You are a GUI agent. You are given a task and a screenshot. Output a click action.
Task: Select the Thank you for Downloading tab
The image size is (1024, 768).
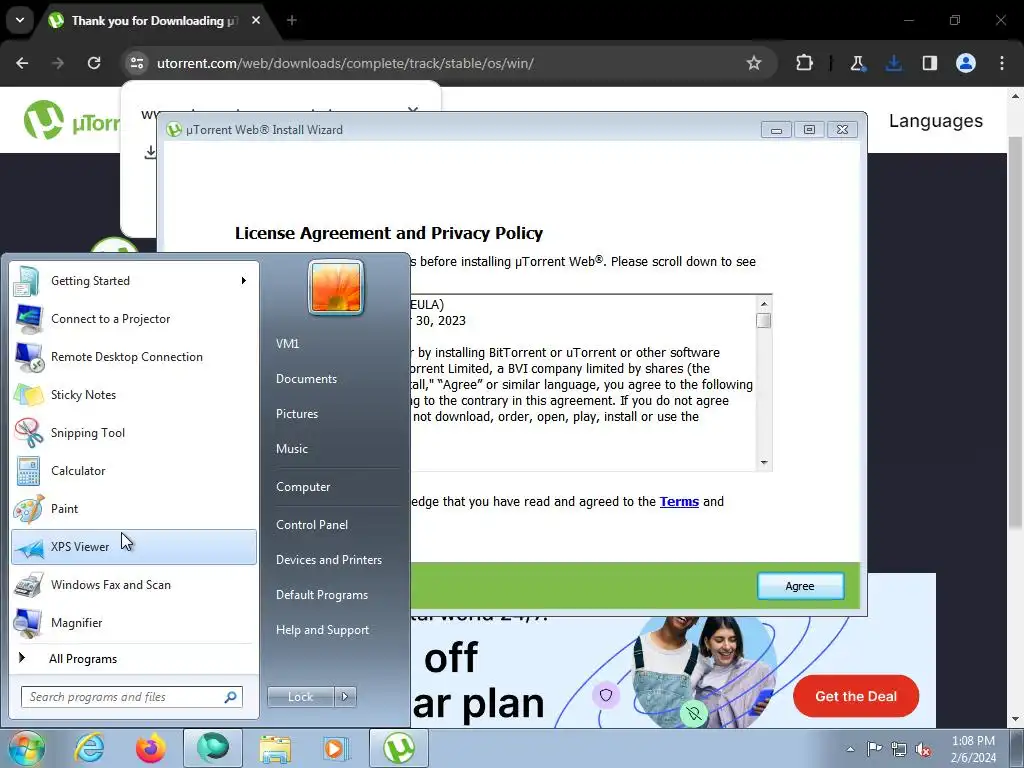click(x=155, y=21)
